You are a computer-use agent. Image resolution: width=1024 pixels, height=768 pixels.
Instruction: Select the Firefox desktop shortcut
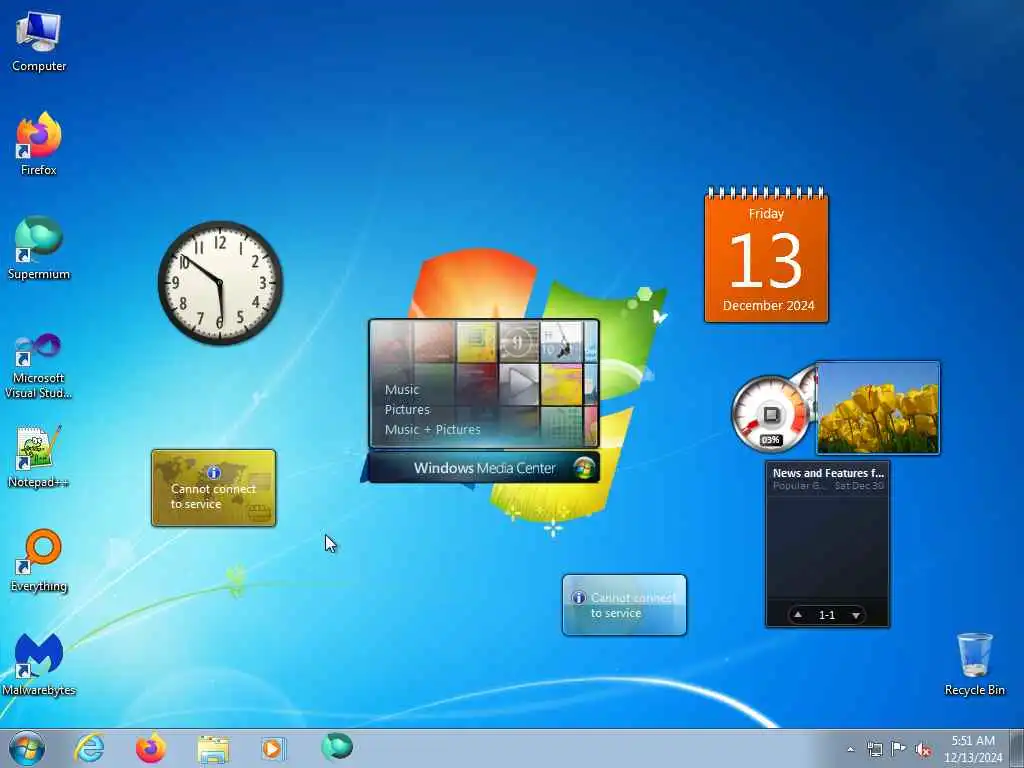click(x=39, y=144)
